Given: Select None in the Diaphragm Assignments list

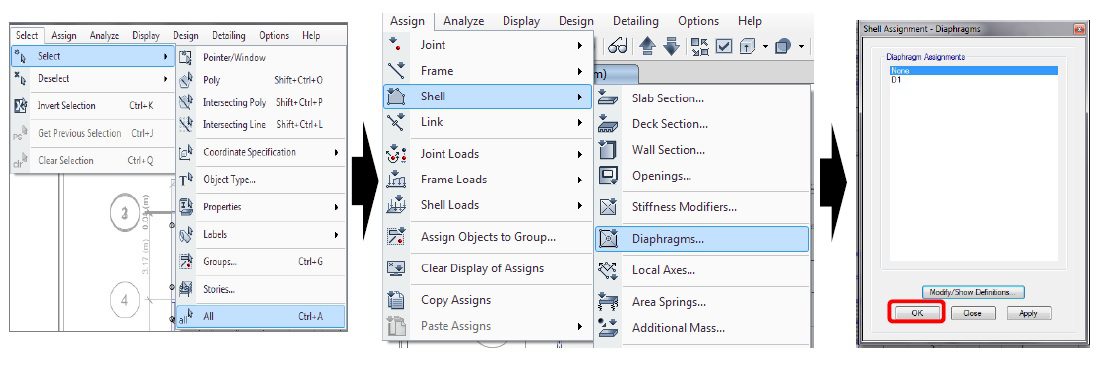Looking at the screenshot, I should [973, 71].
